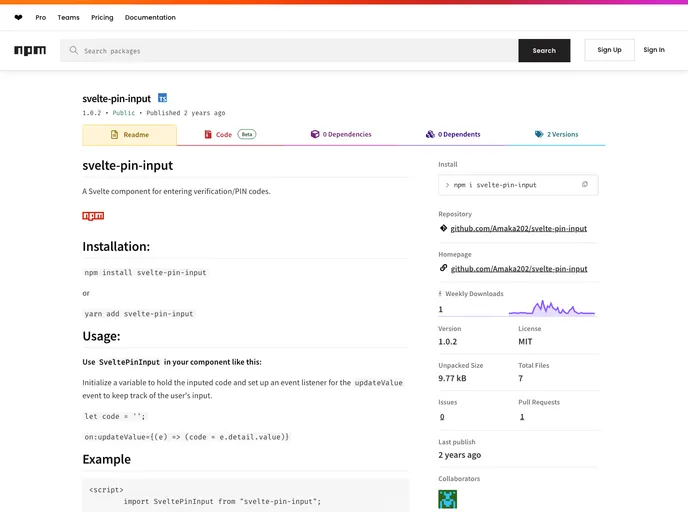Open the Readme tab

129,135
